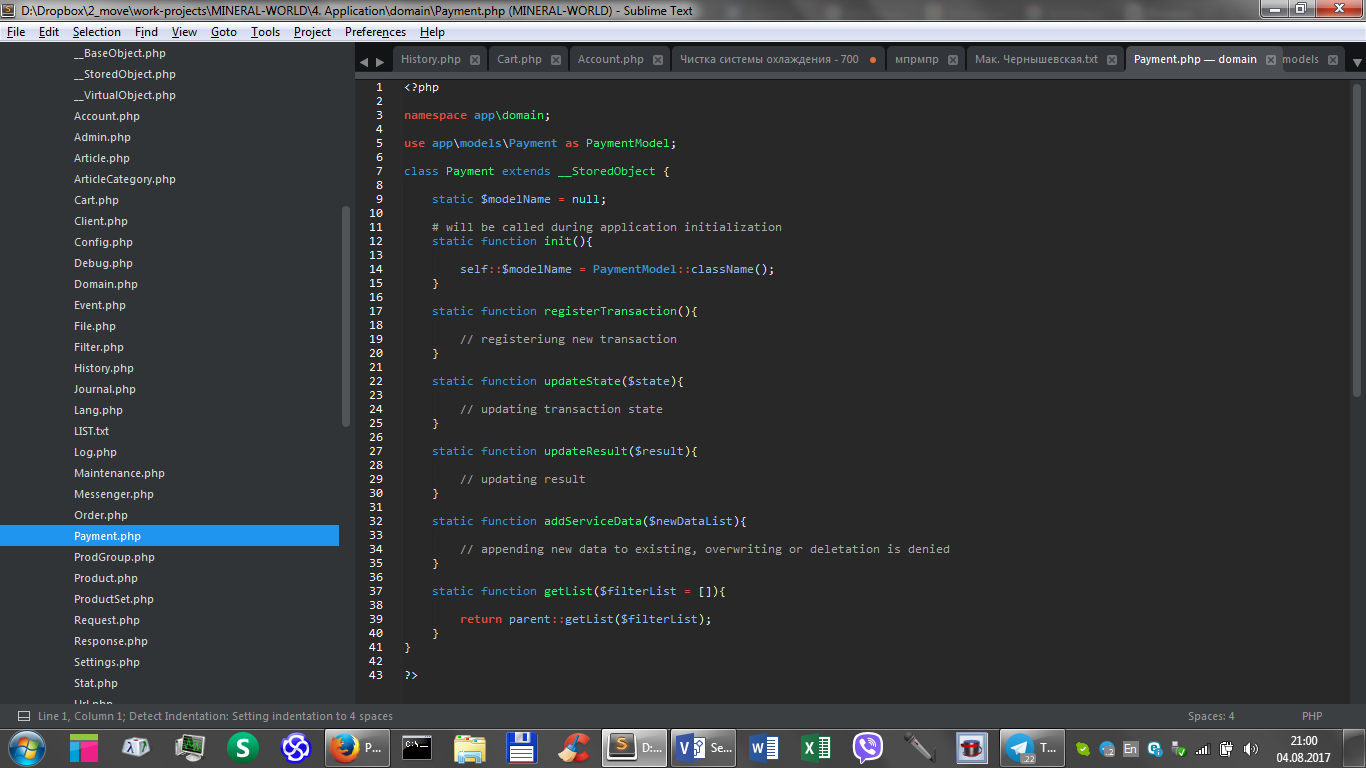
Task: Switch to the Account.php tab
Action: pos(610,59)
